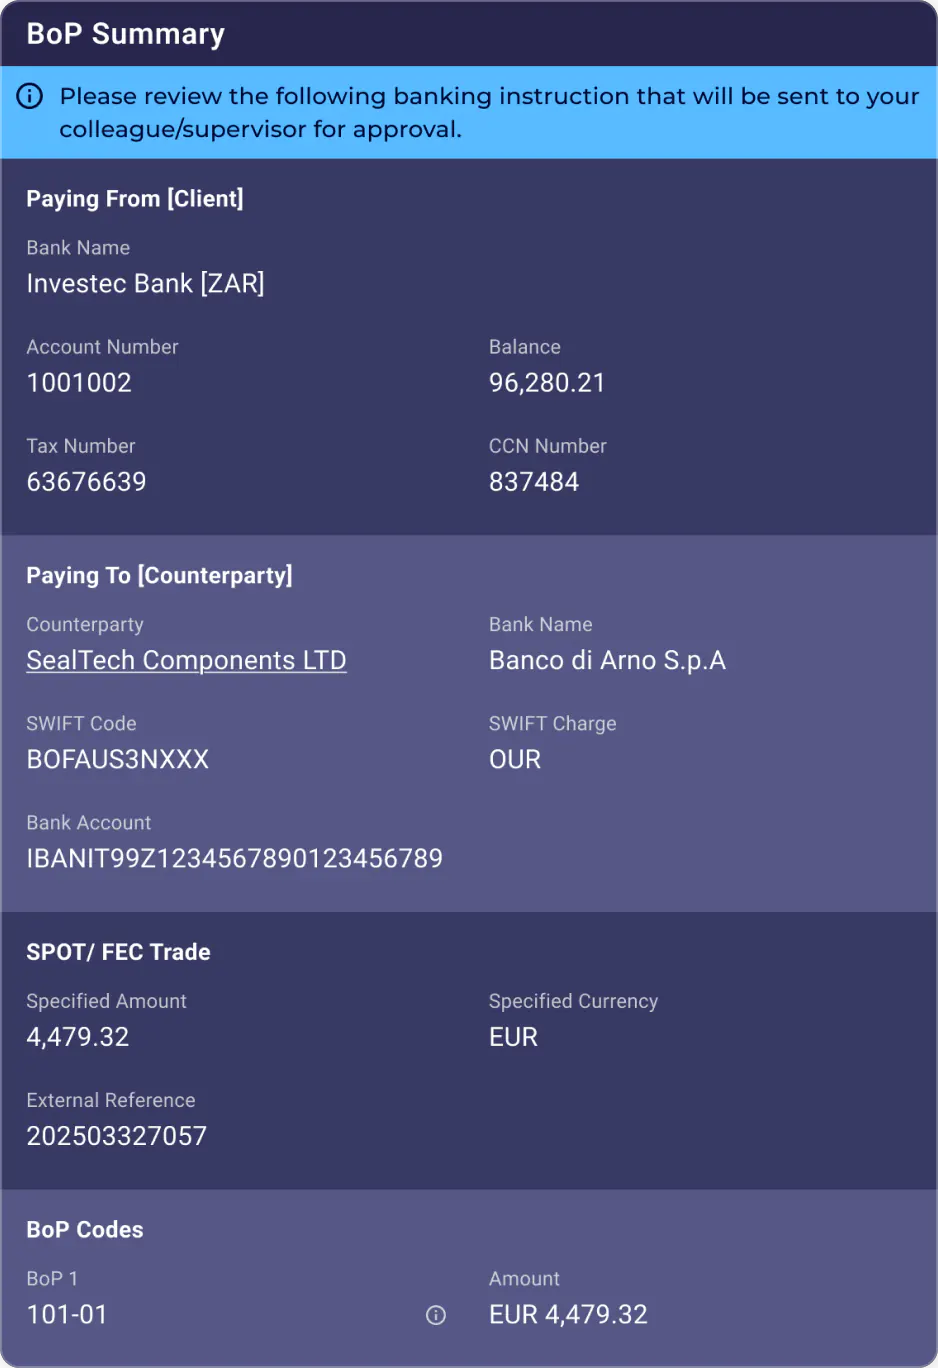Click account number 1001002
The image size is (938, 1368).
pyautogui.click(x=79, y=382)
